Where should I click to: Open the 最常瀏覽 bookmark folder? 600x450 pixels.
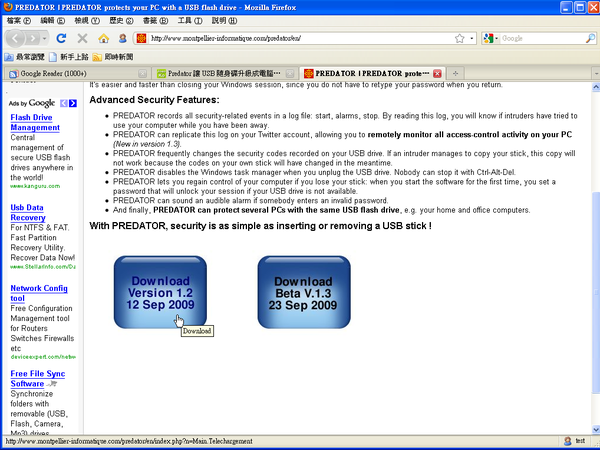[24, 57]
